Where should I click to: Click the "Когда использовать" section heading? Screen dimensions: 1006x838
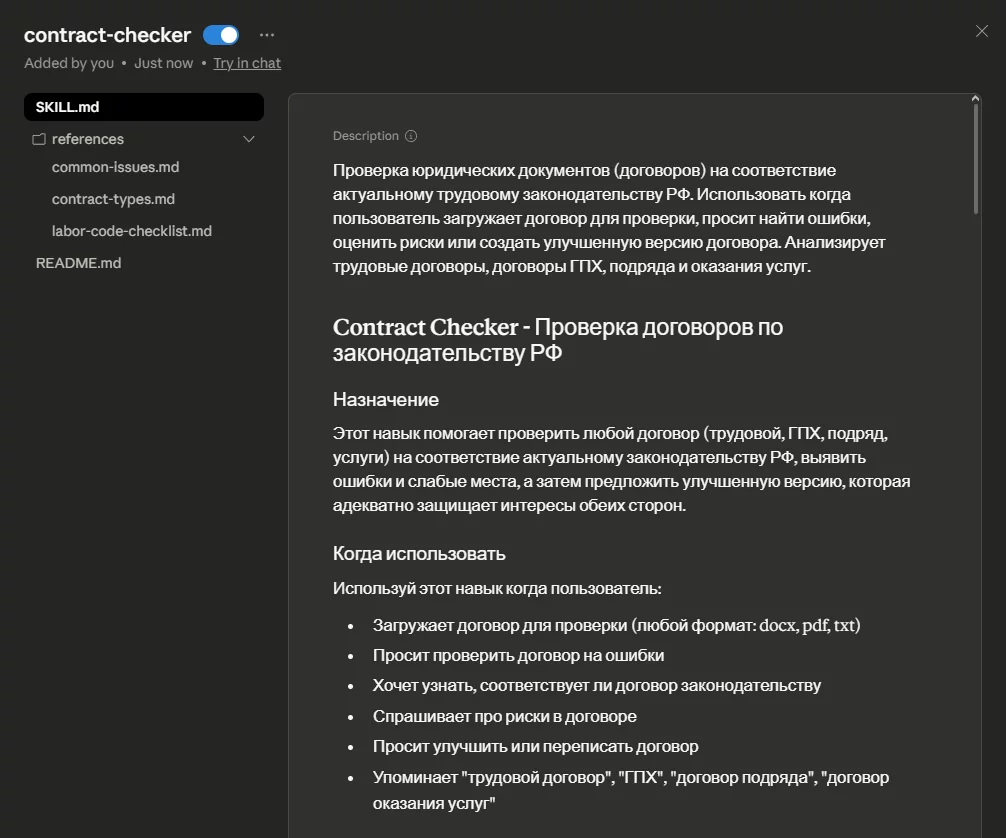(419, 554)
